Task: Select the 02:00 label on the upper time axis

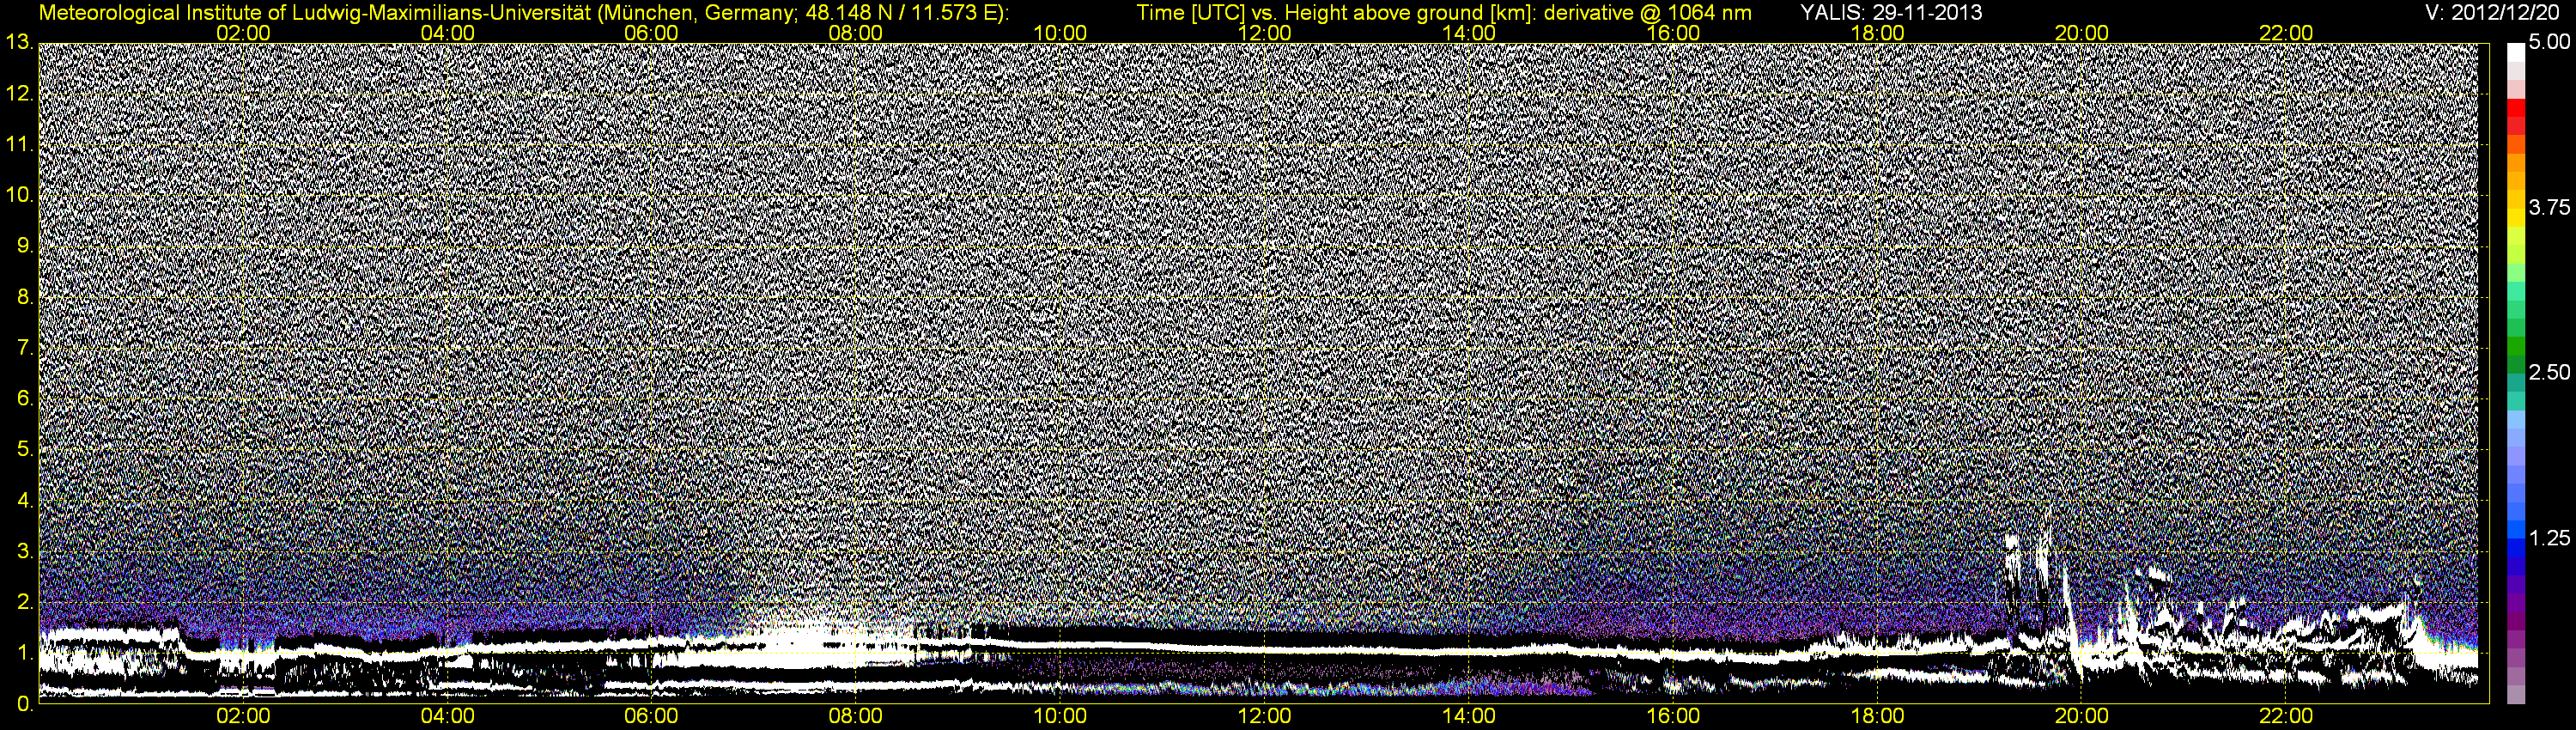Action: (243, 33)
